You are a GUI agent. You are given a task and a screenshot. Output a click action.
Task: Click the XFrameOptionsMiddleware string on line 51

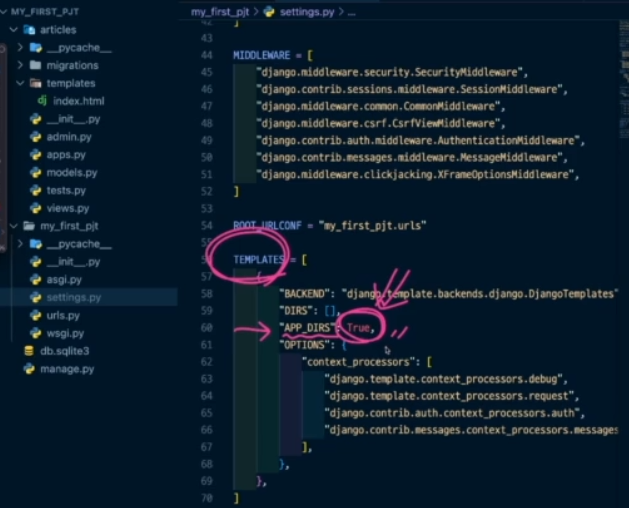point(415,175)
